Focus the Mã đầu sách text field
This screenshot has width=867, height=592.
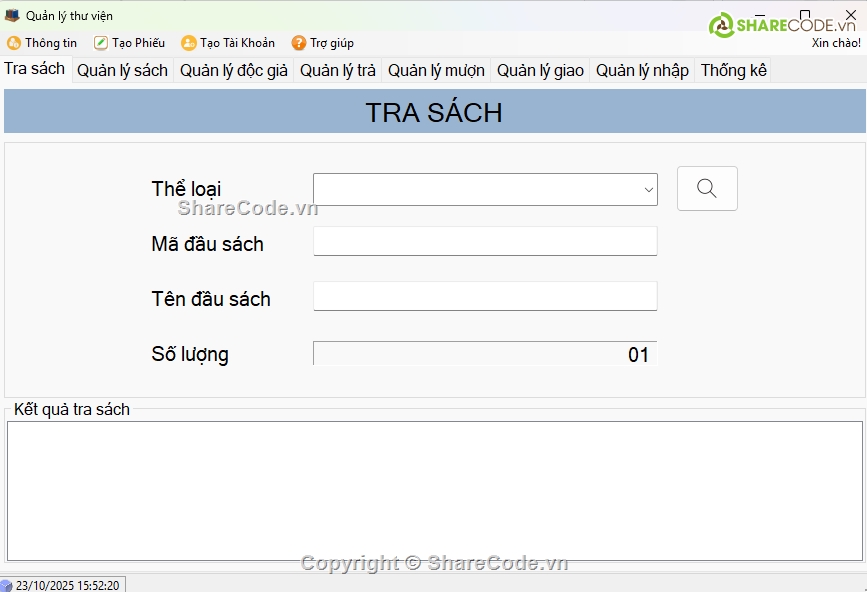point(485,241)
